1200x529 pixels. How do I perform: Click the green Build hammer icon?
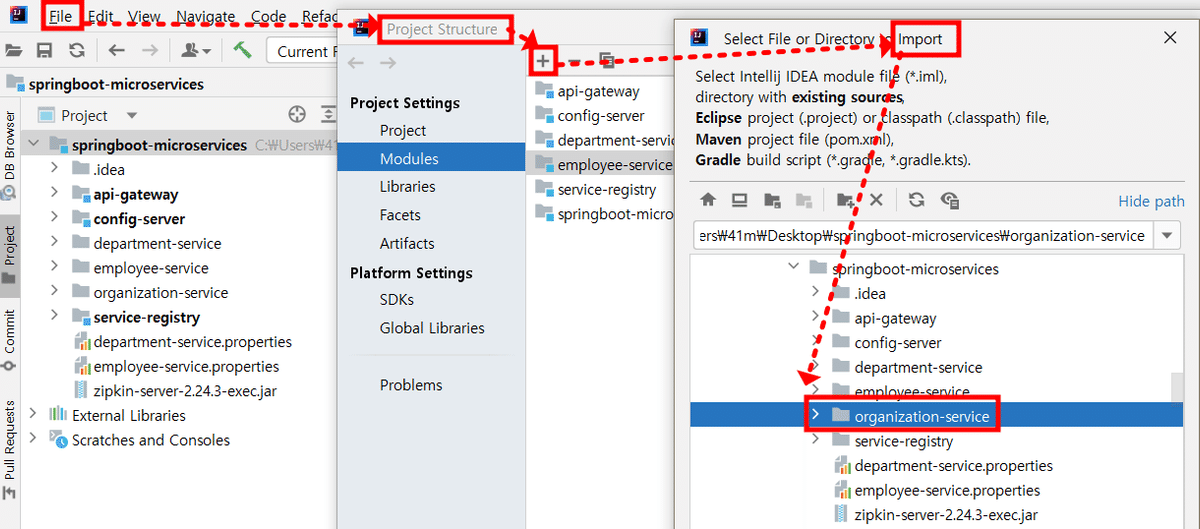coord(242,50)
